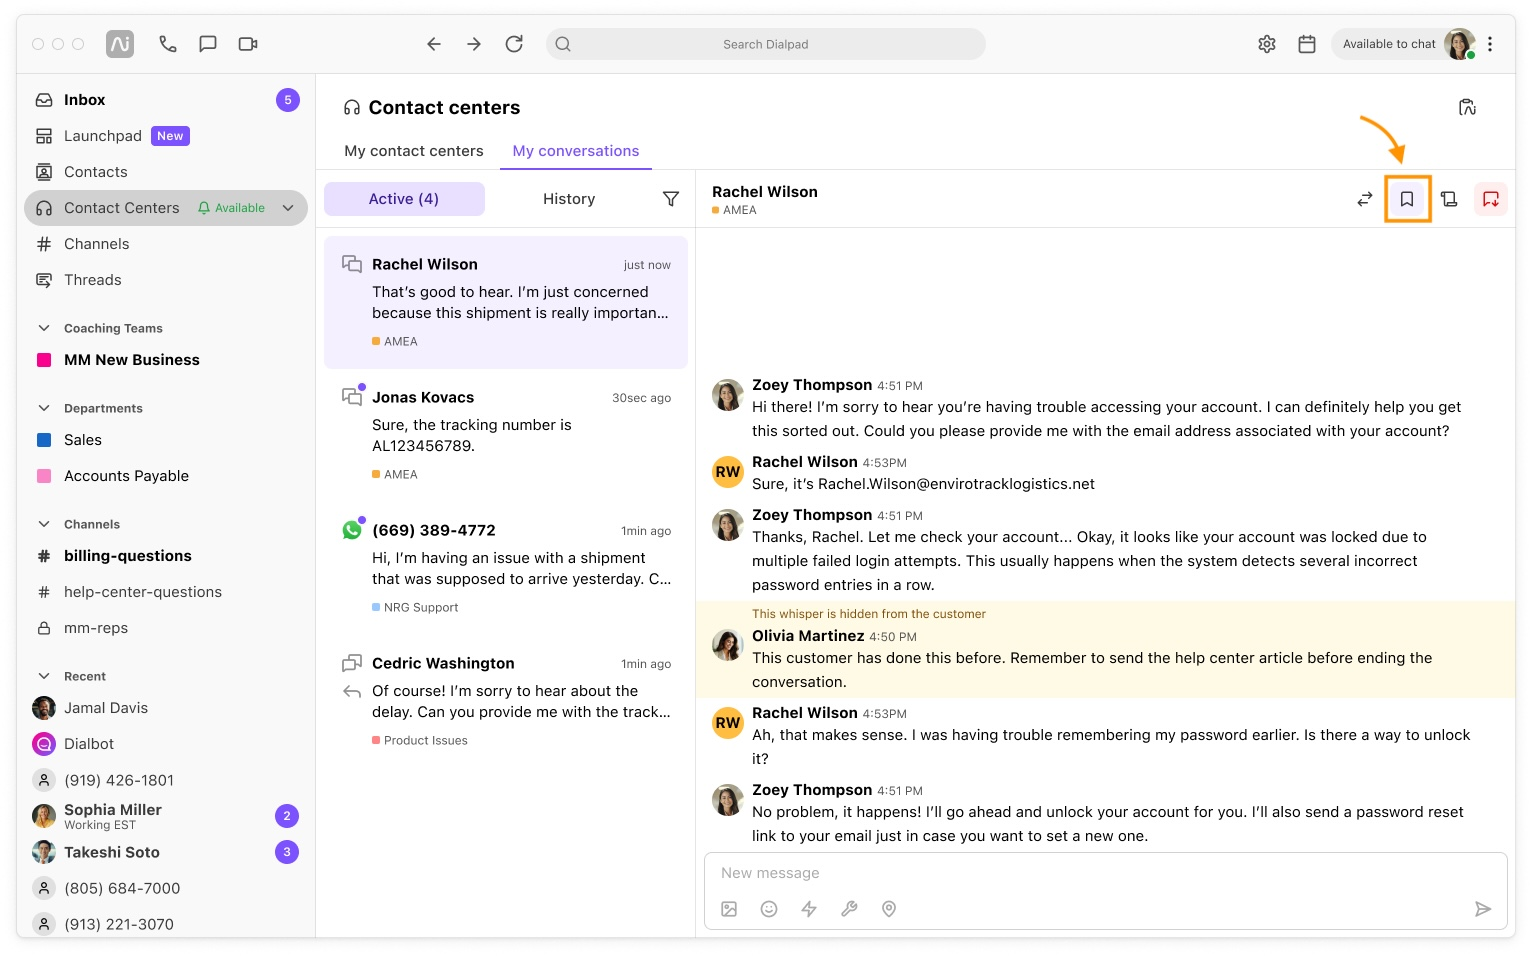The width and height of the screenshot is (1532, 956).
Task: Click the Inbox unread badge showing 5
Action: [288, 100]
